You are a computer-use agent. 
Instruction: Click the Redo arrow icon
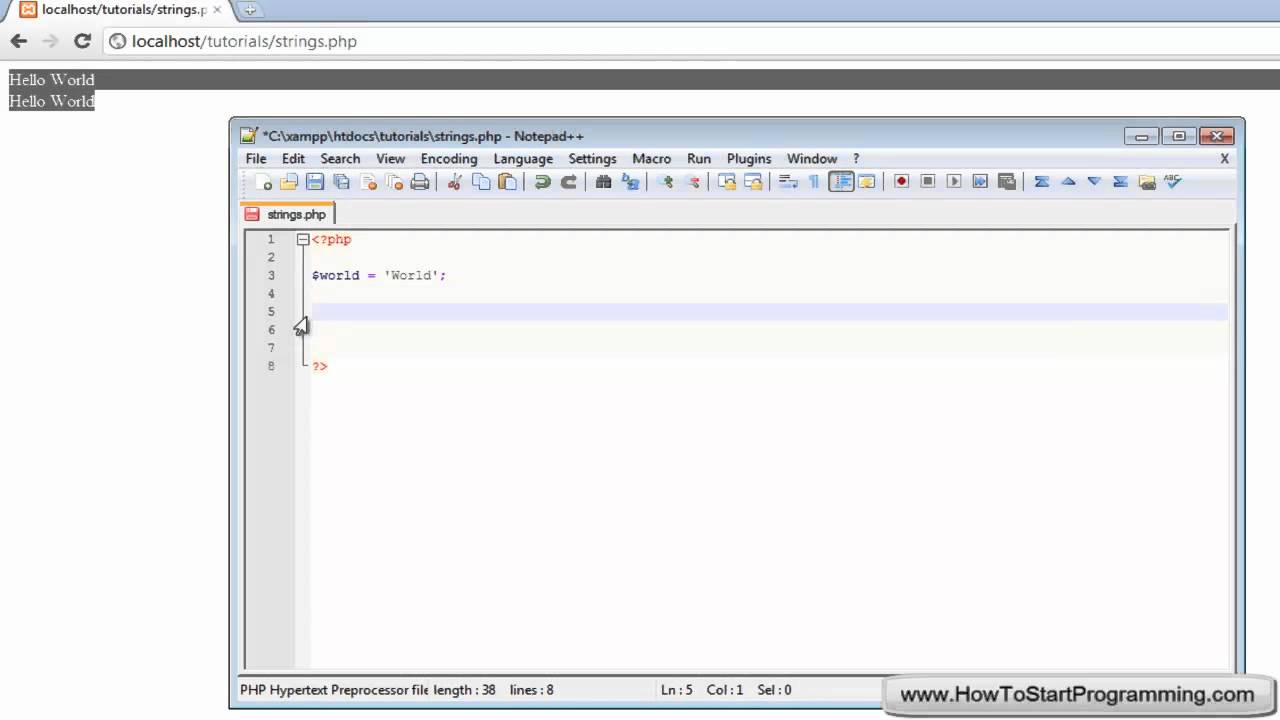point(568,182)
